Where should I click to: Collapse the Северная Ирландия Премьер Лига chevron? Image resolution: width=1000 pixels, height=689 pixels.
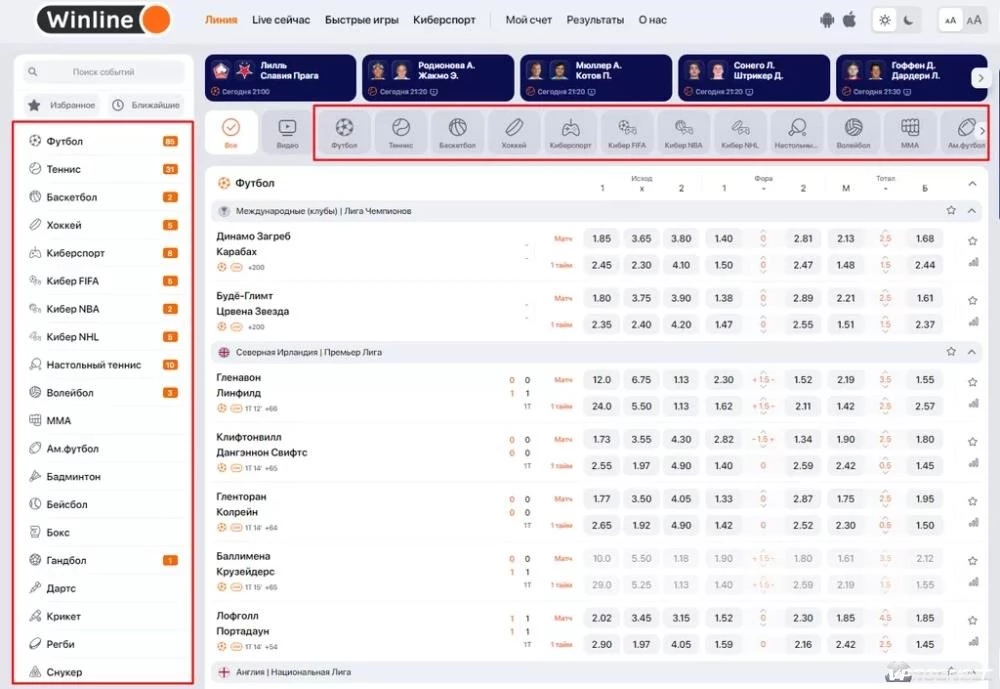(972, 352)
